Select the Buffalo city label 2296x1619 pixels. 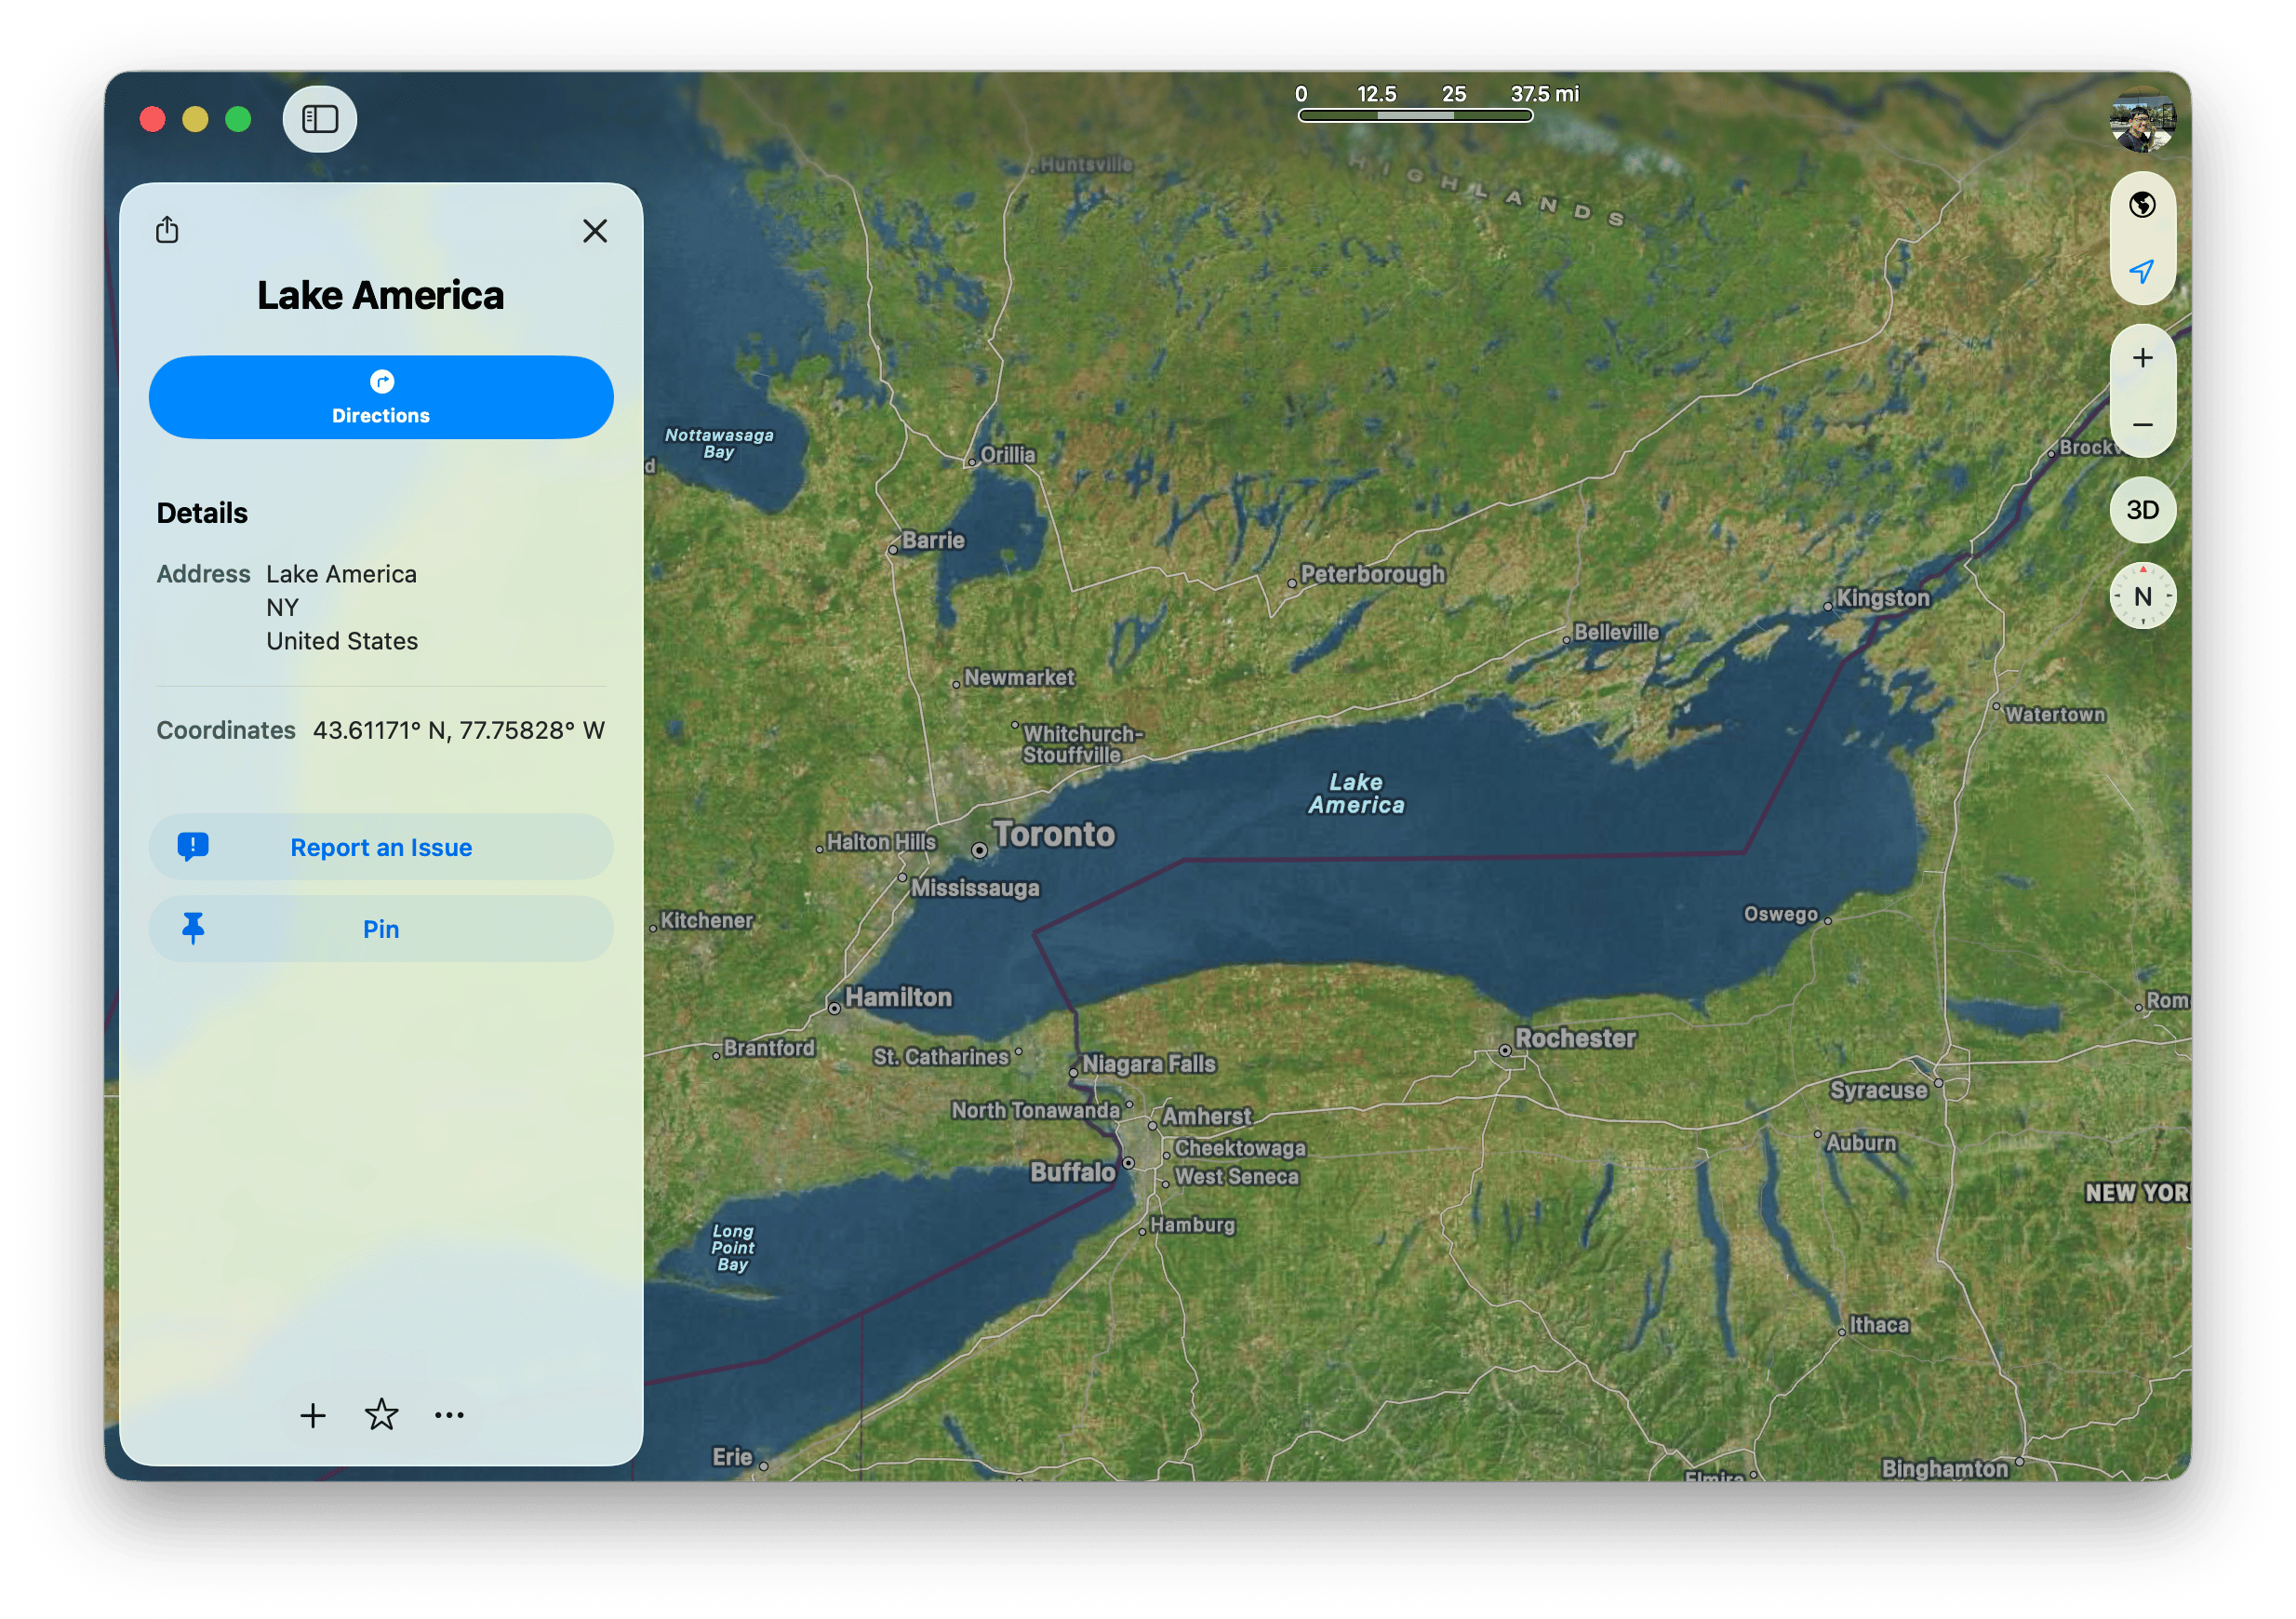(x=1072, y=1172)
